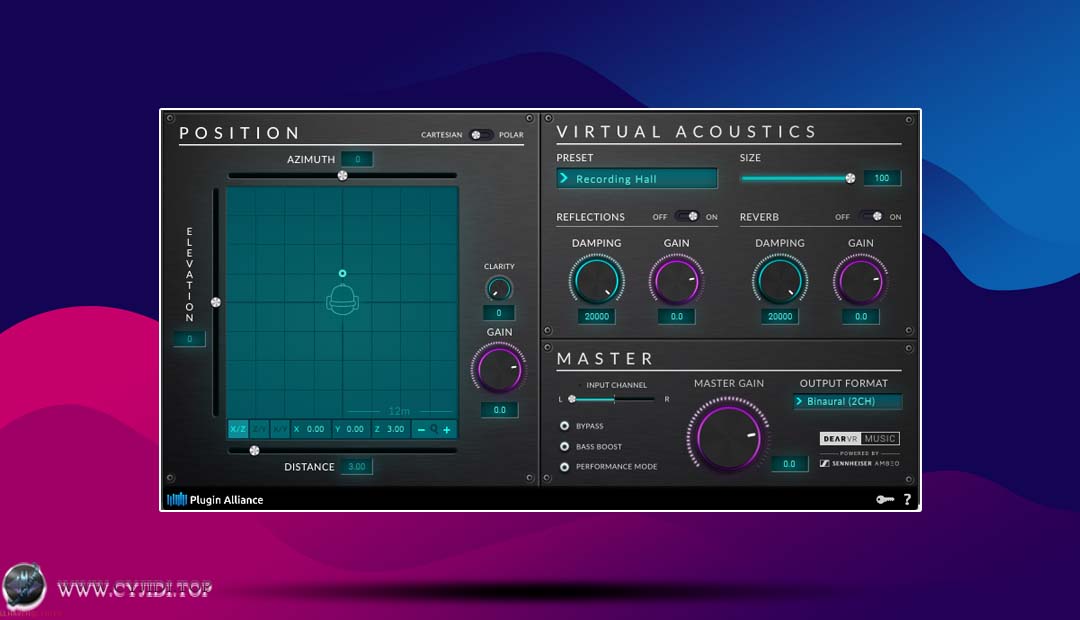Switch grid to X/Z view
1080x620 pixels.
pyautogui.click(x=238, y=429)
